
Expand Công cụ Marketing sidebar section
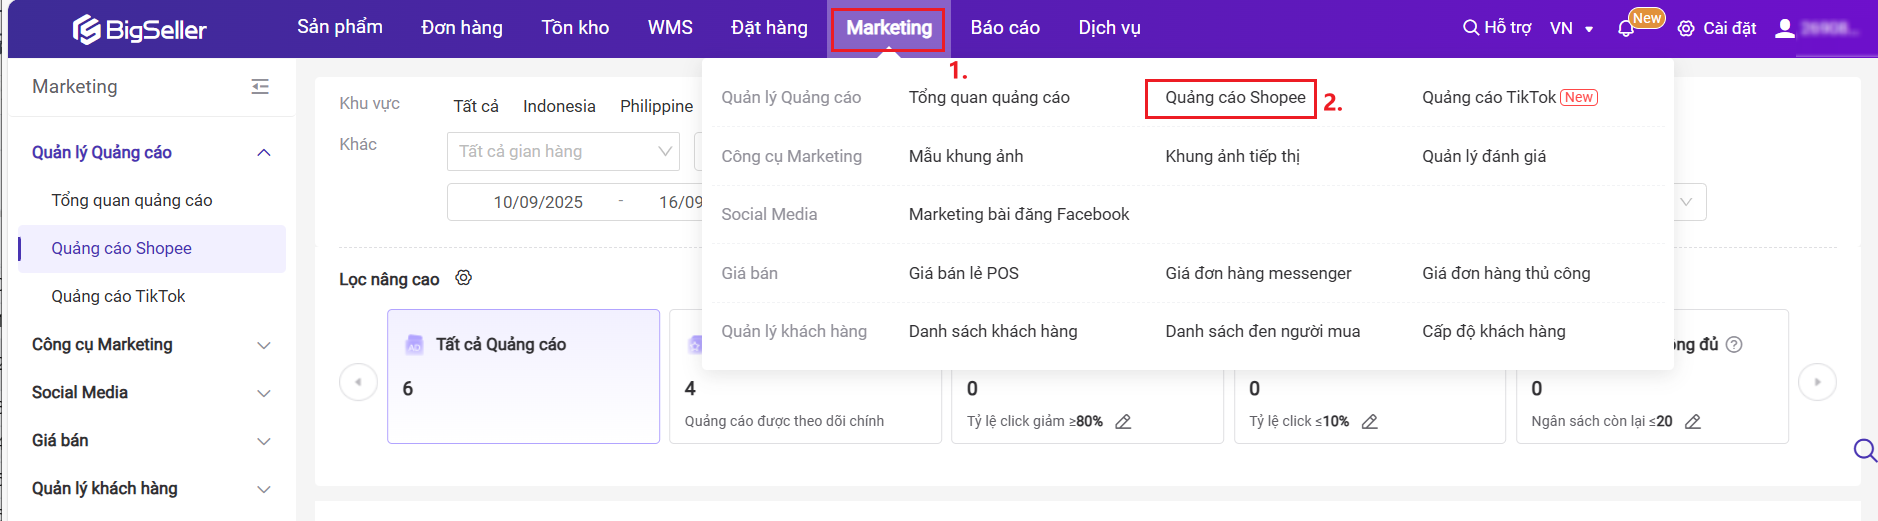[264, 345]
